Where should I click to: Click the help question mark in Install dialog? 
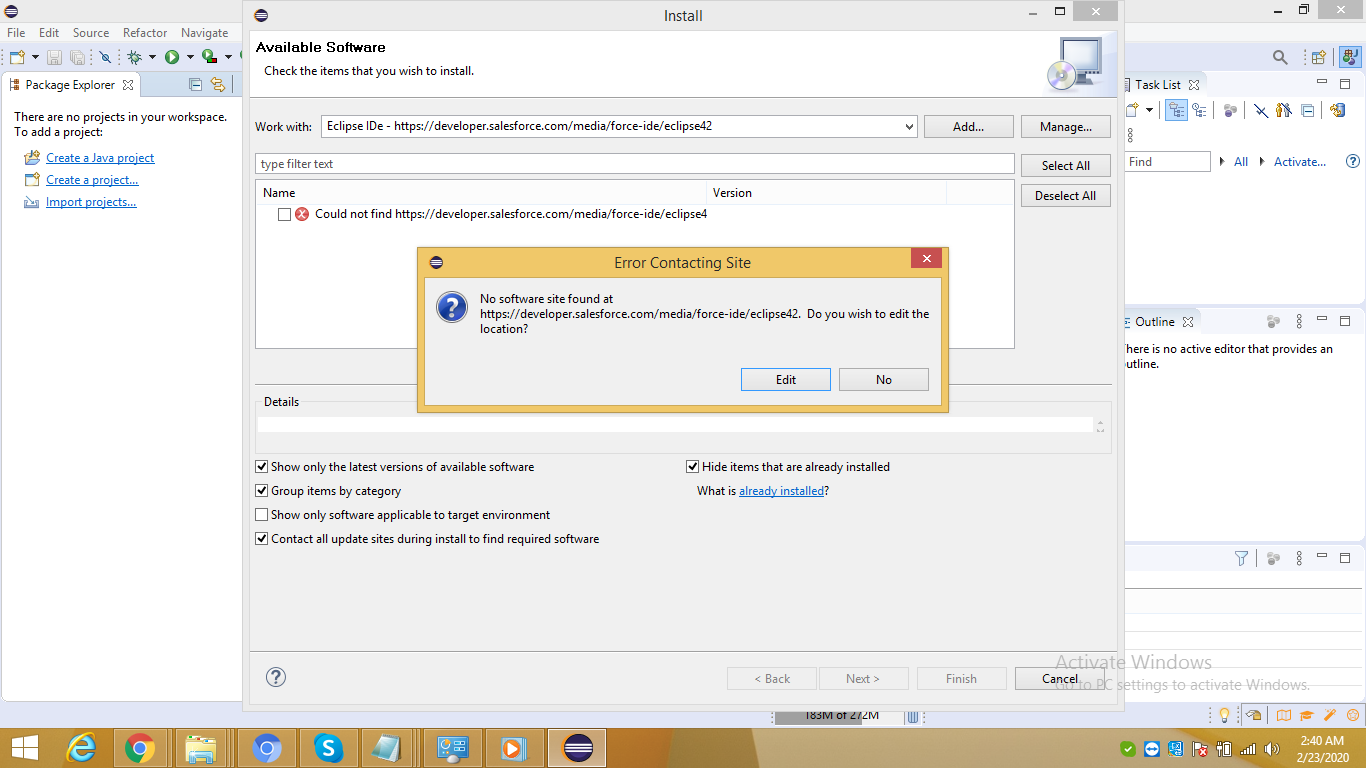pyautogui.click(x=276, y=677)
